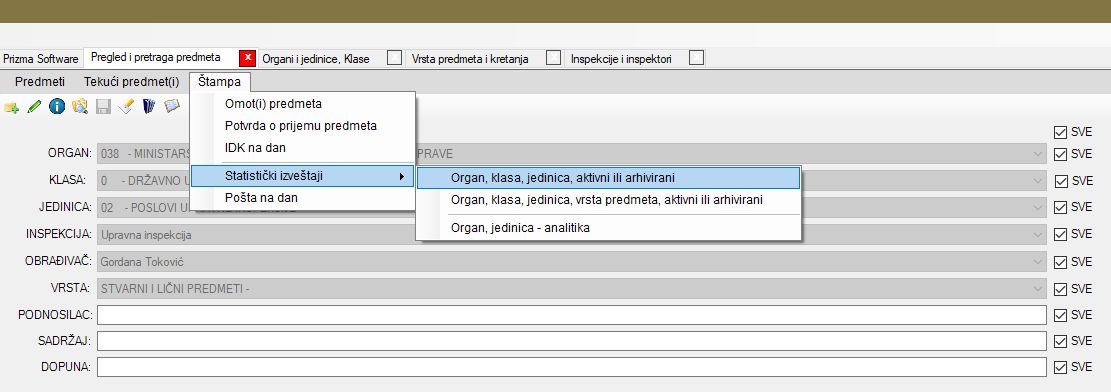Click the open book icon in toolbar
This screenshot has height=392, width=1111.
pos(171,107)
